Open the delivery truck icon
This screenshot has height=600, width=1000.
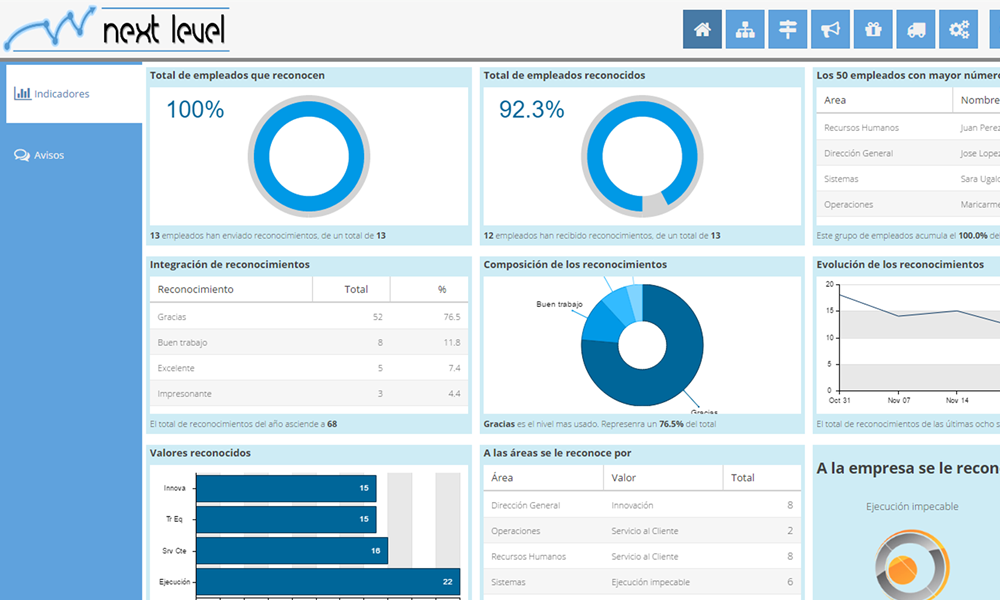click(x=916, y=29)
